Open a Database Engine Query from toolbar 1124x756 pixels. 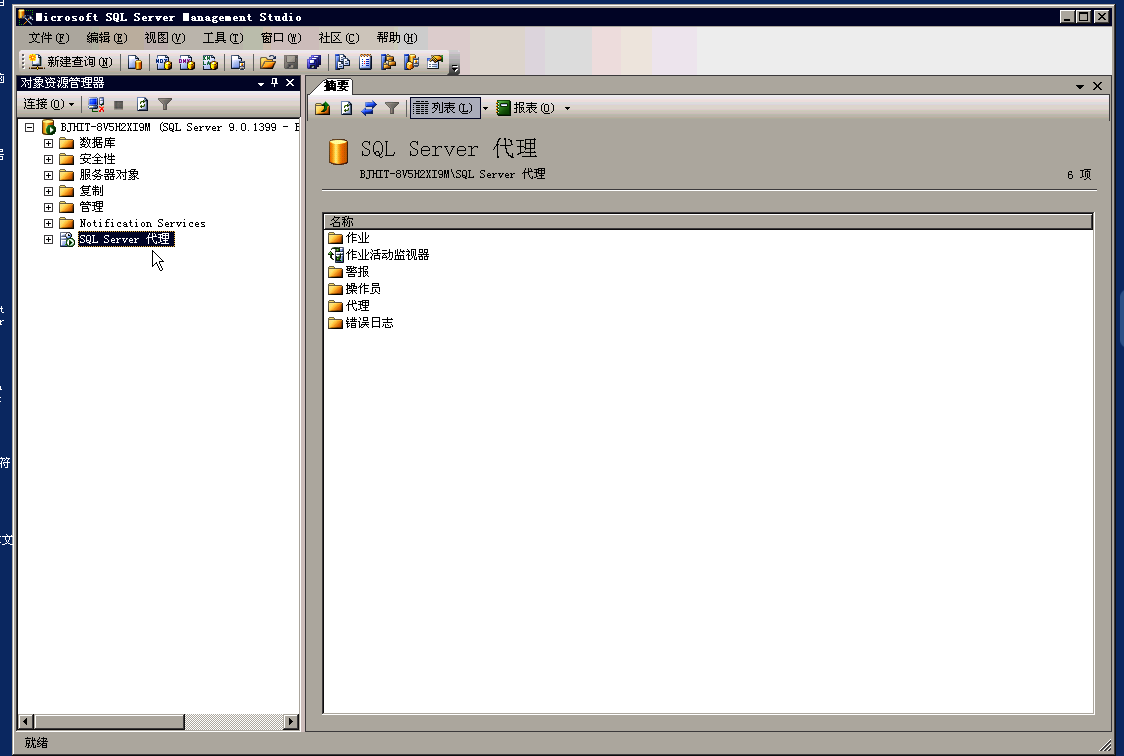coord(134,62)
